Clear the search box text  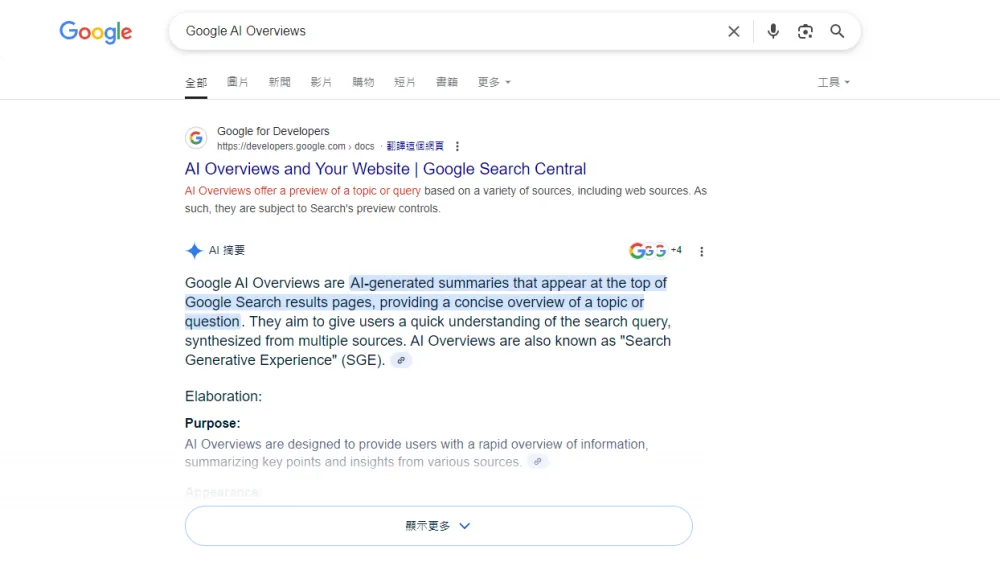click(x=733, y=31)
